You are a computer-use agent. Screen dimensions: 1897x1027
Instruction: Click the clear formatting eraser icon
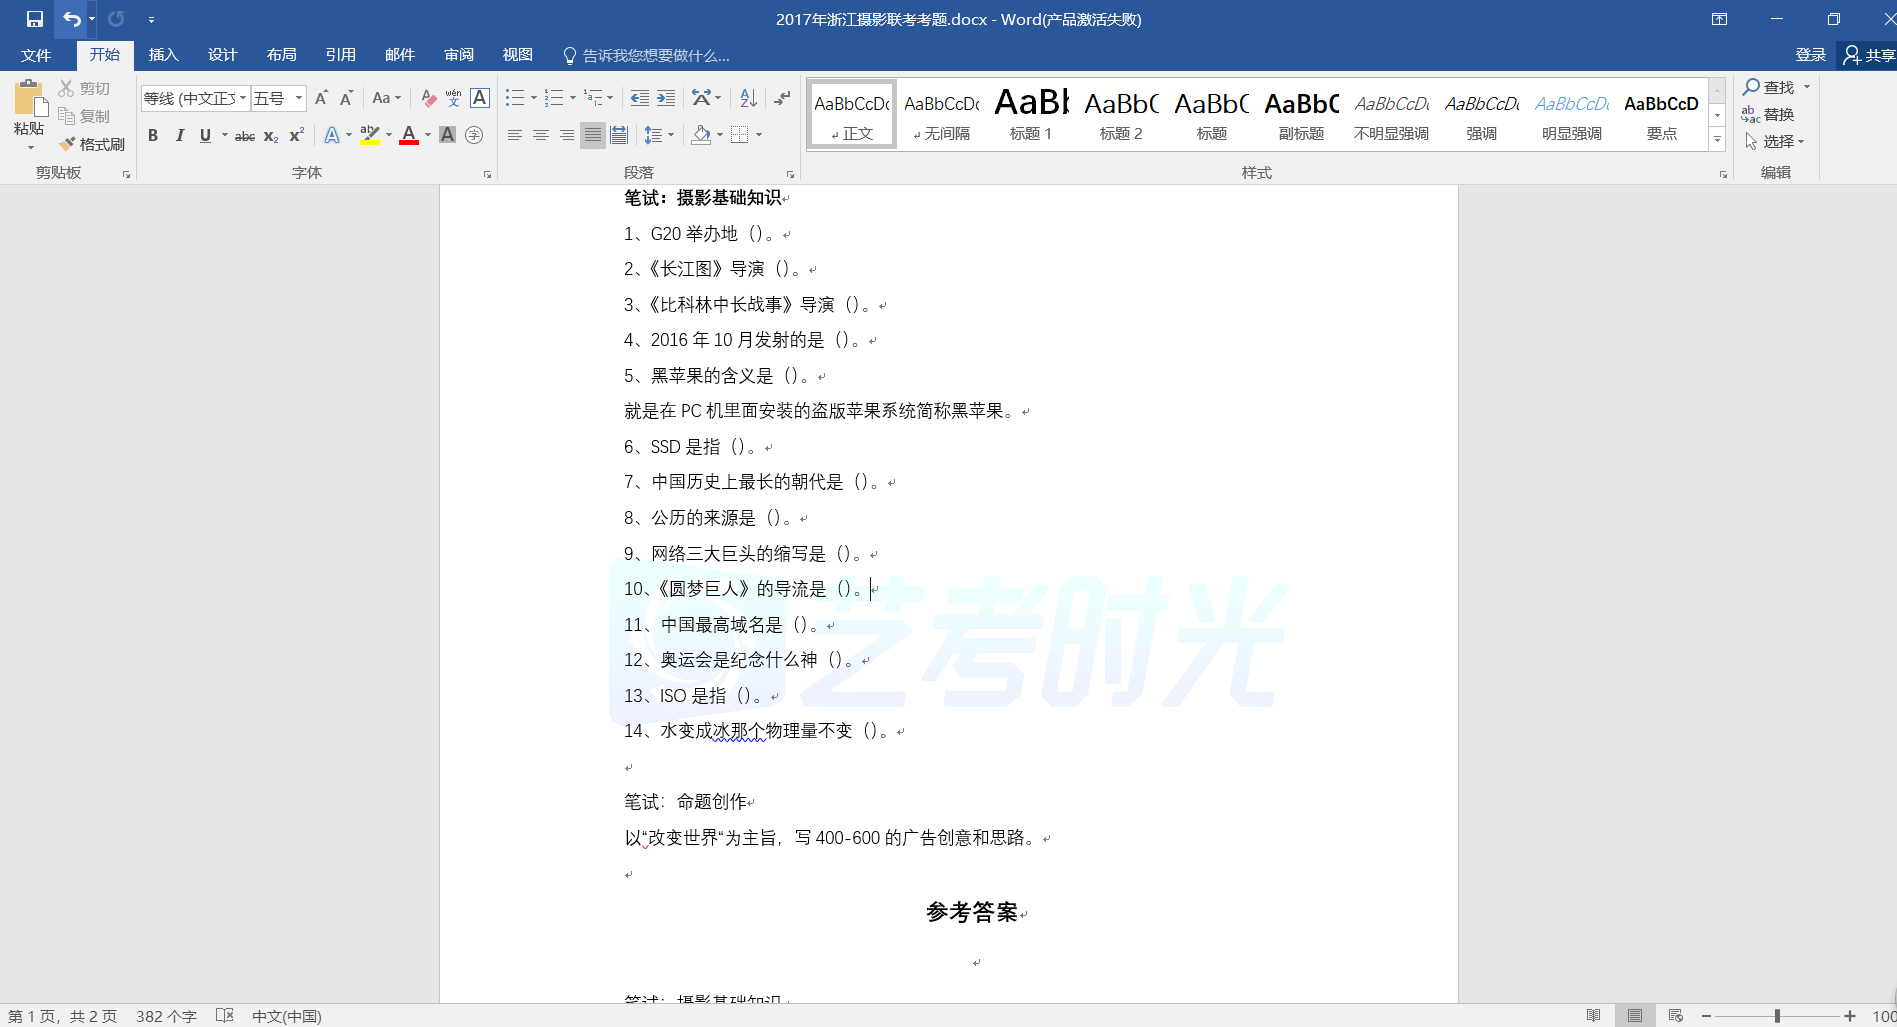[x=428, y=98]
